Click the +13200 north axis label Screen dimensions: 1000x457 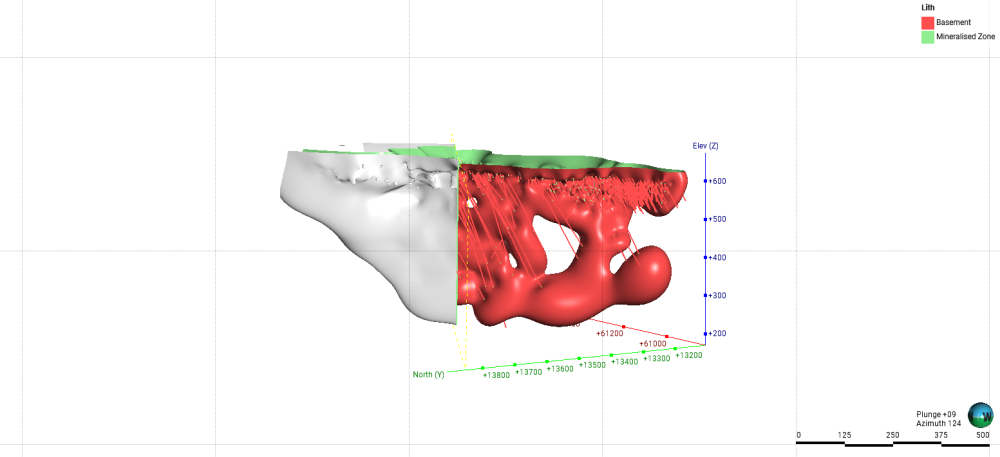689,355
